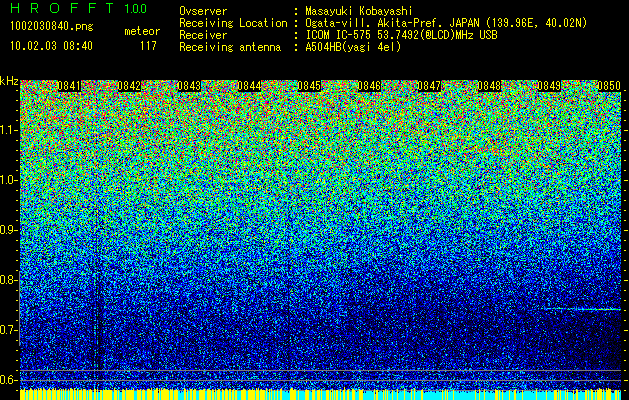Screen dimensions: 629x400
Task: Select the receiver text ICOM IC-575
Action: click(339, 35)
